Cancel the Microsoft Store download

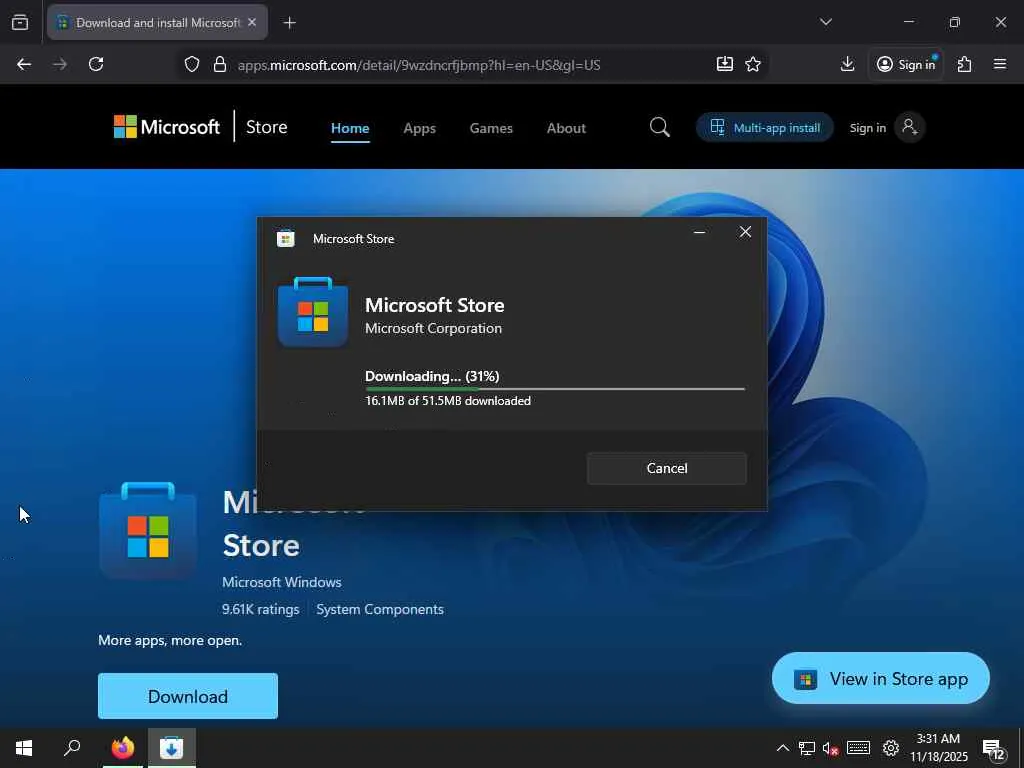[667, 468]
